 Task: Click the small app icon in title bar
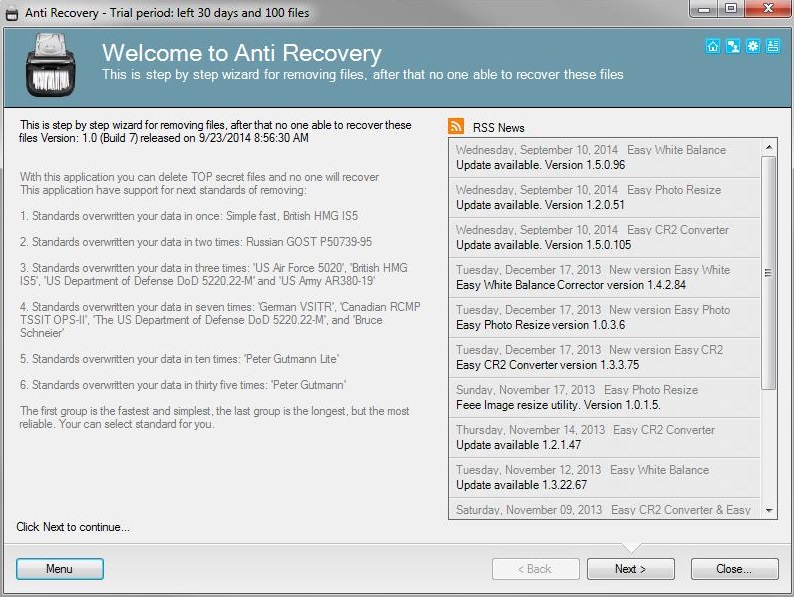[x=12, y=13]
